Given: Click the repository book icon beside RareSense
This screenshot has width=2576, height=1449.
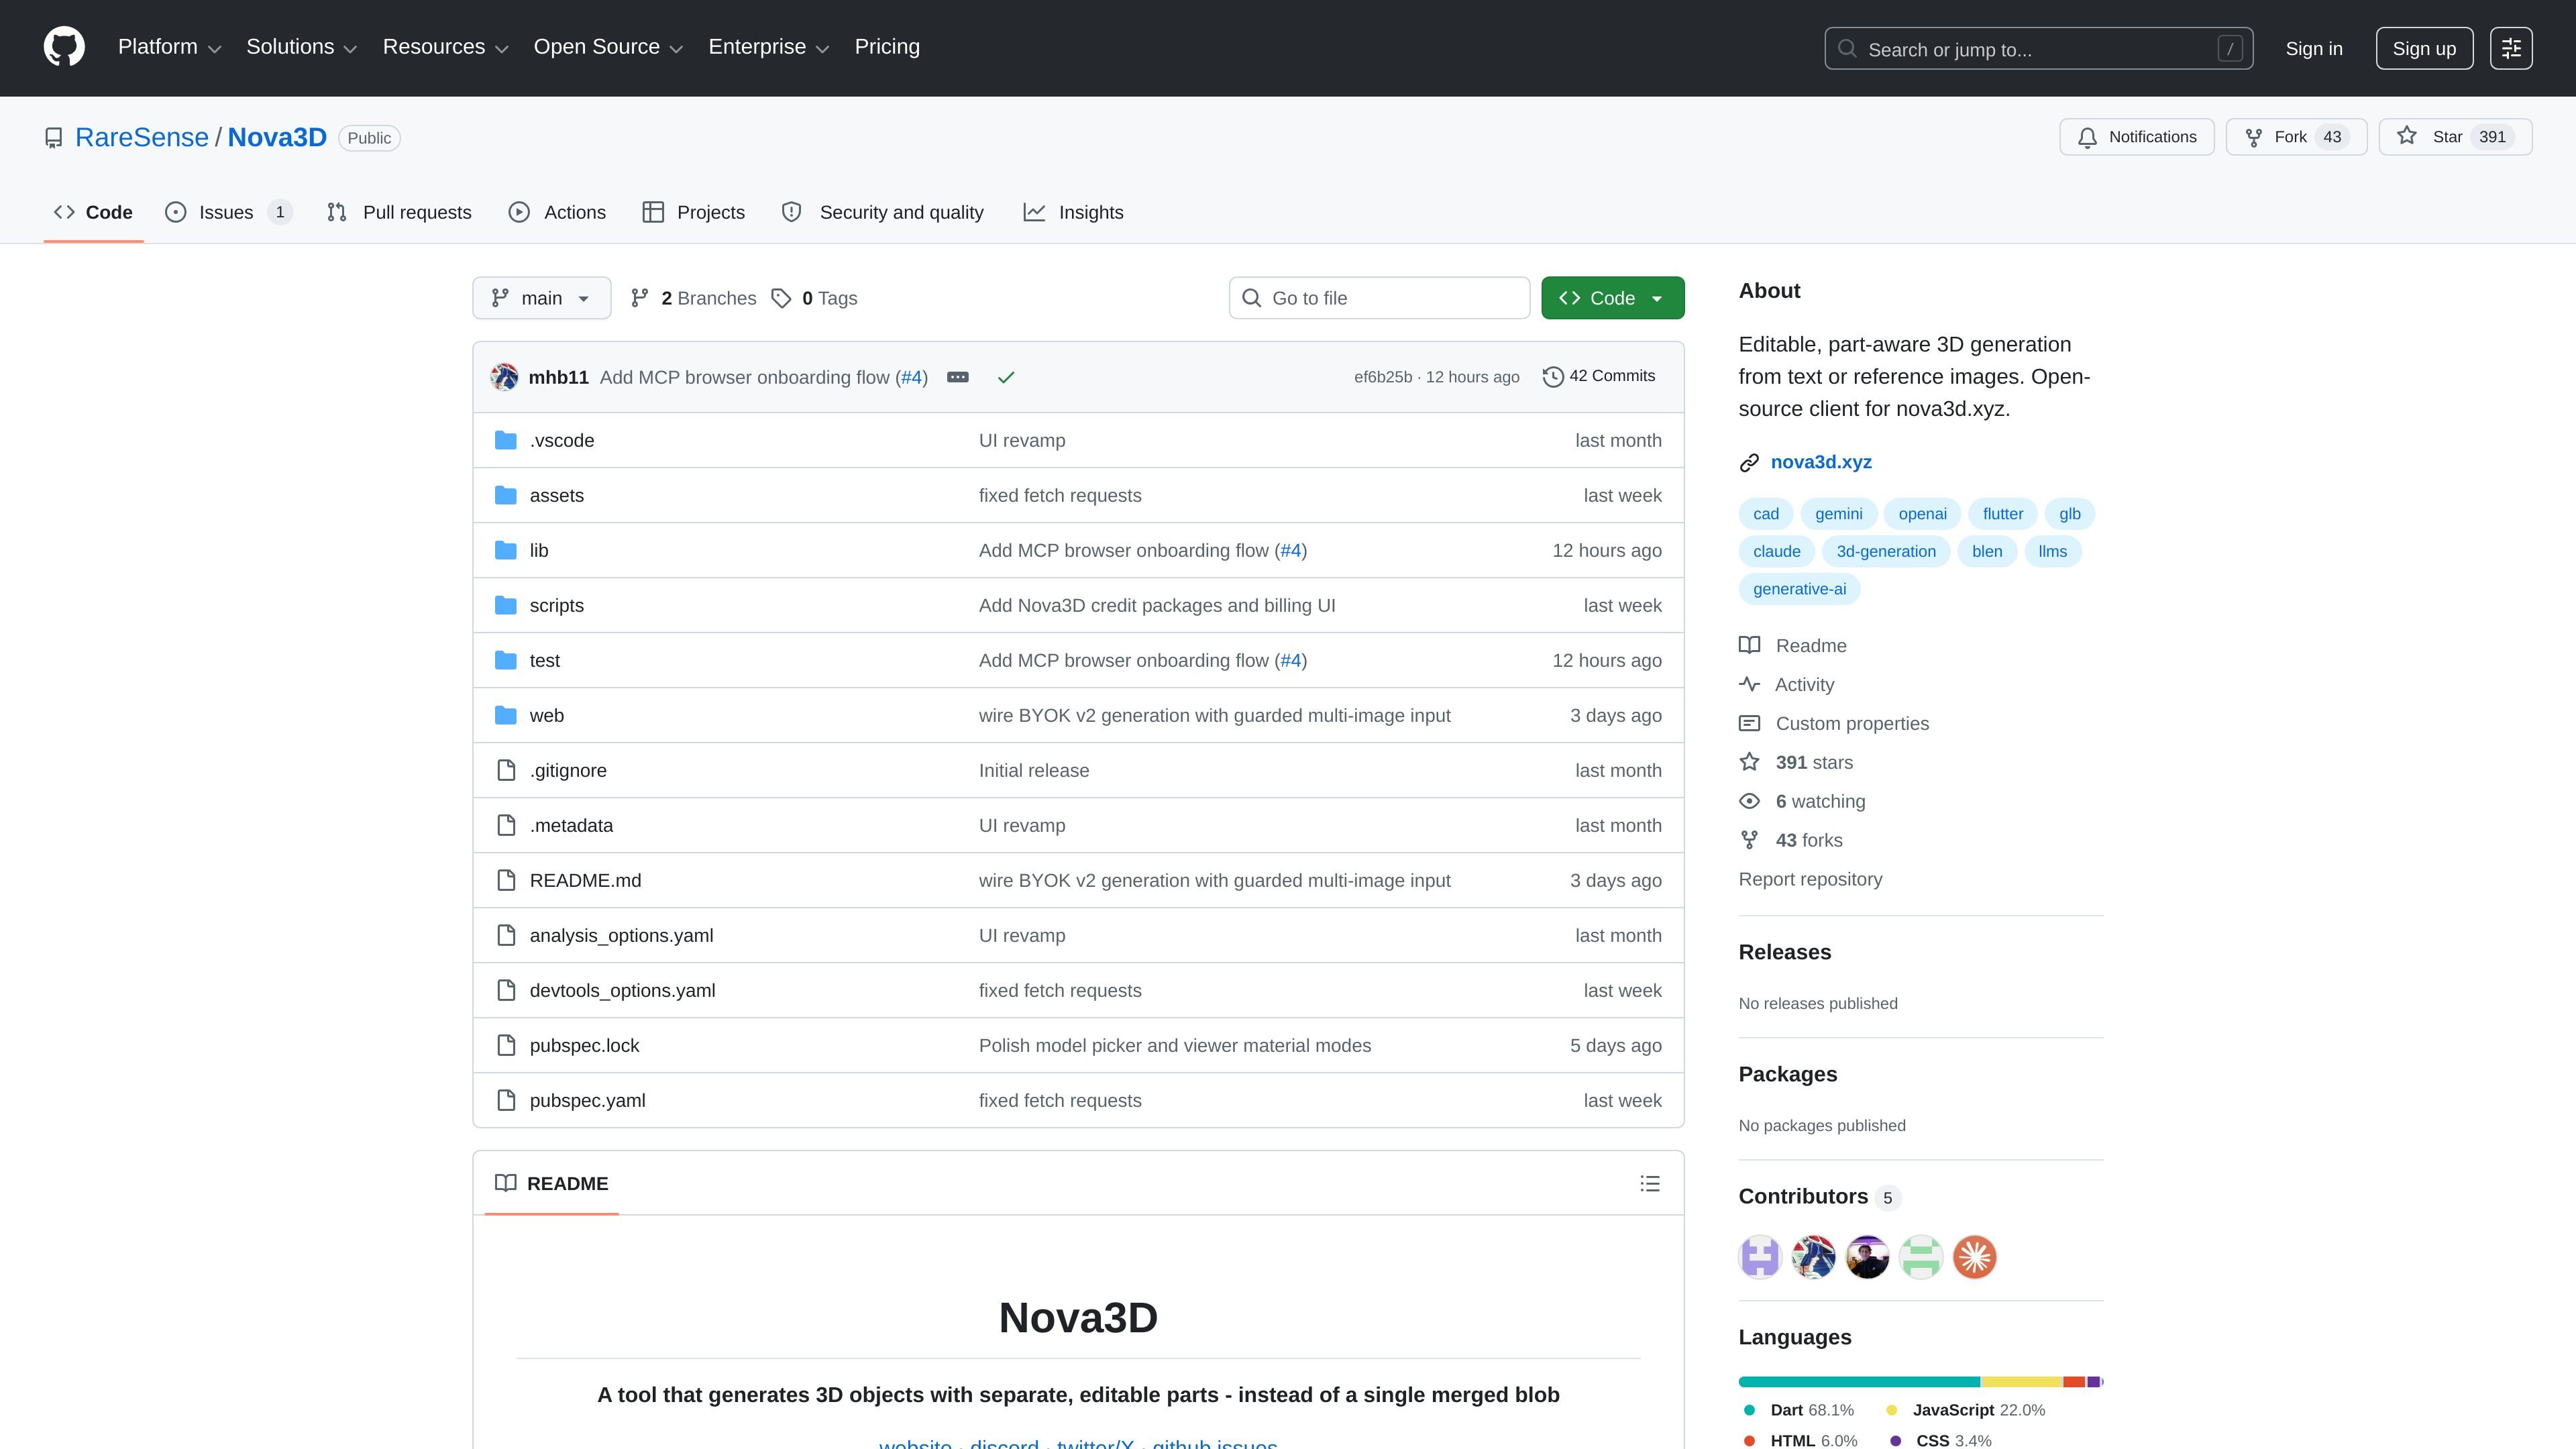Looking at the screenshot, I should [54, 138].
